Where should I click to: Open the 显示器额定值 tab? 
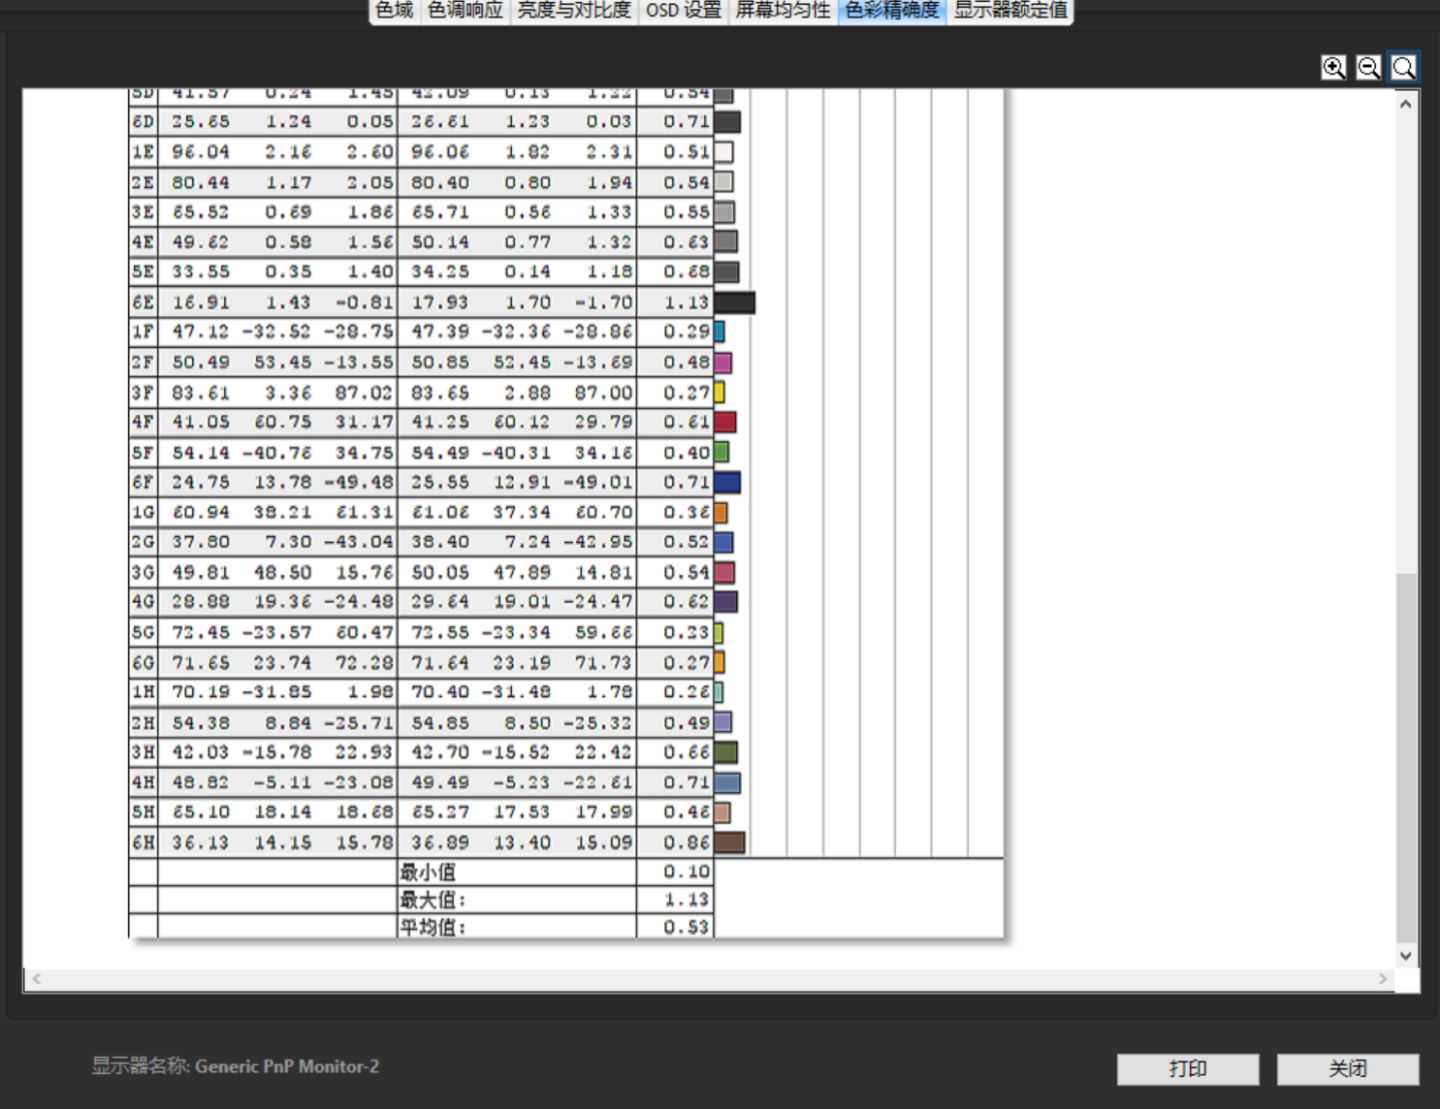1010,11
